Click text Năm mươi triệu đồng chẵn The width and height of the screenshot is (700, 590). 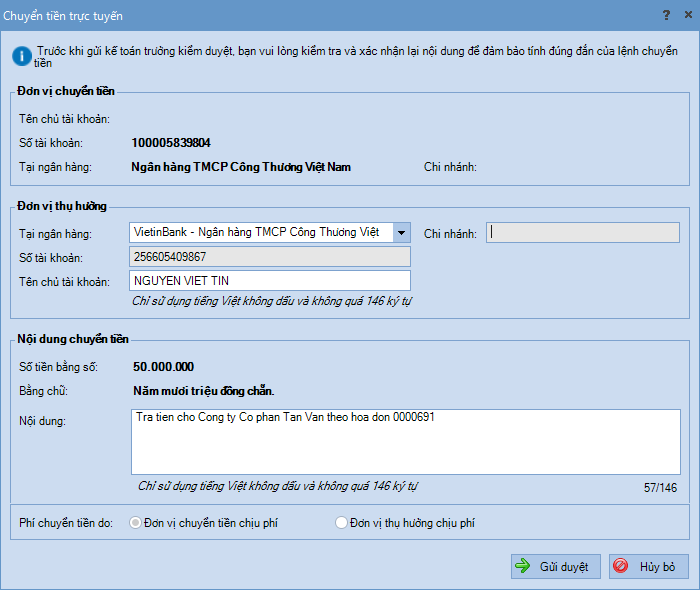[x=204, y=391]
